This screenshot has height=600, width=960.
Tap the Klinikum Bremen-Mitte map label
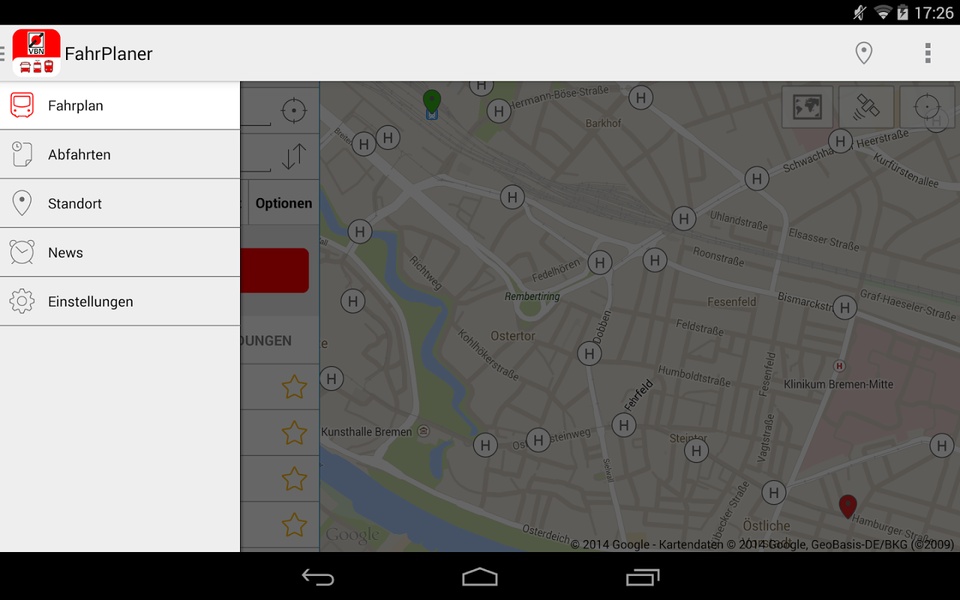pos(838,384)
